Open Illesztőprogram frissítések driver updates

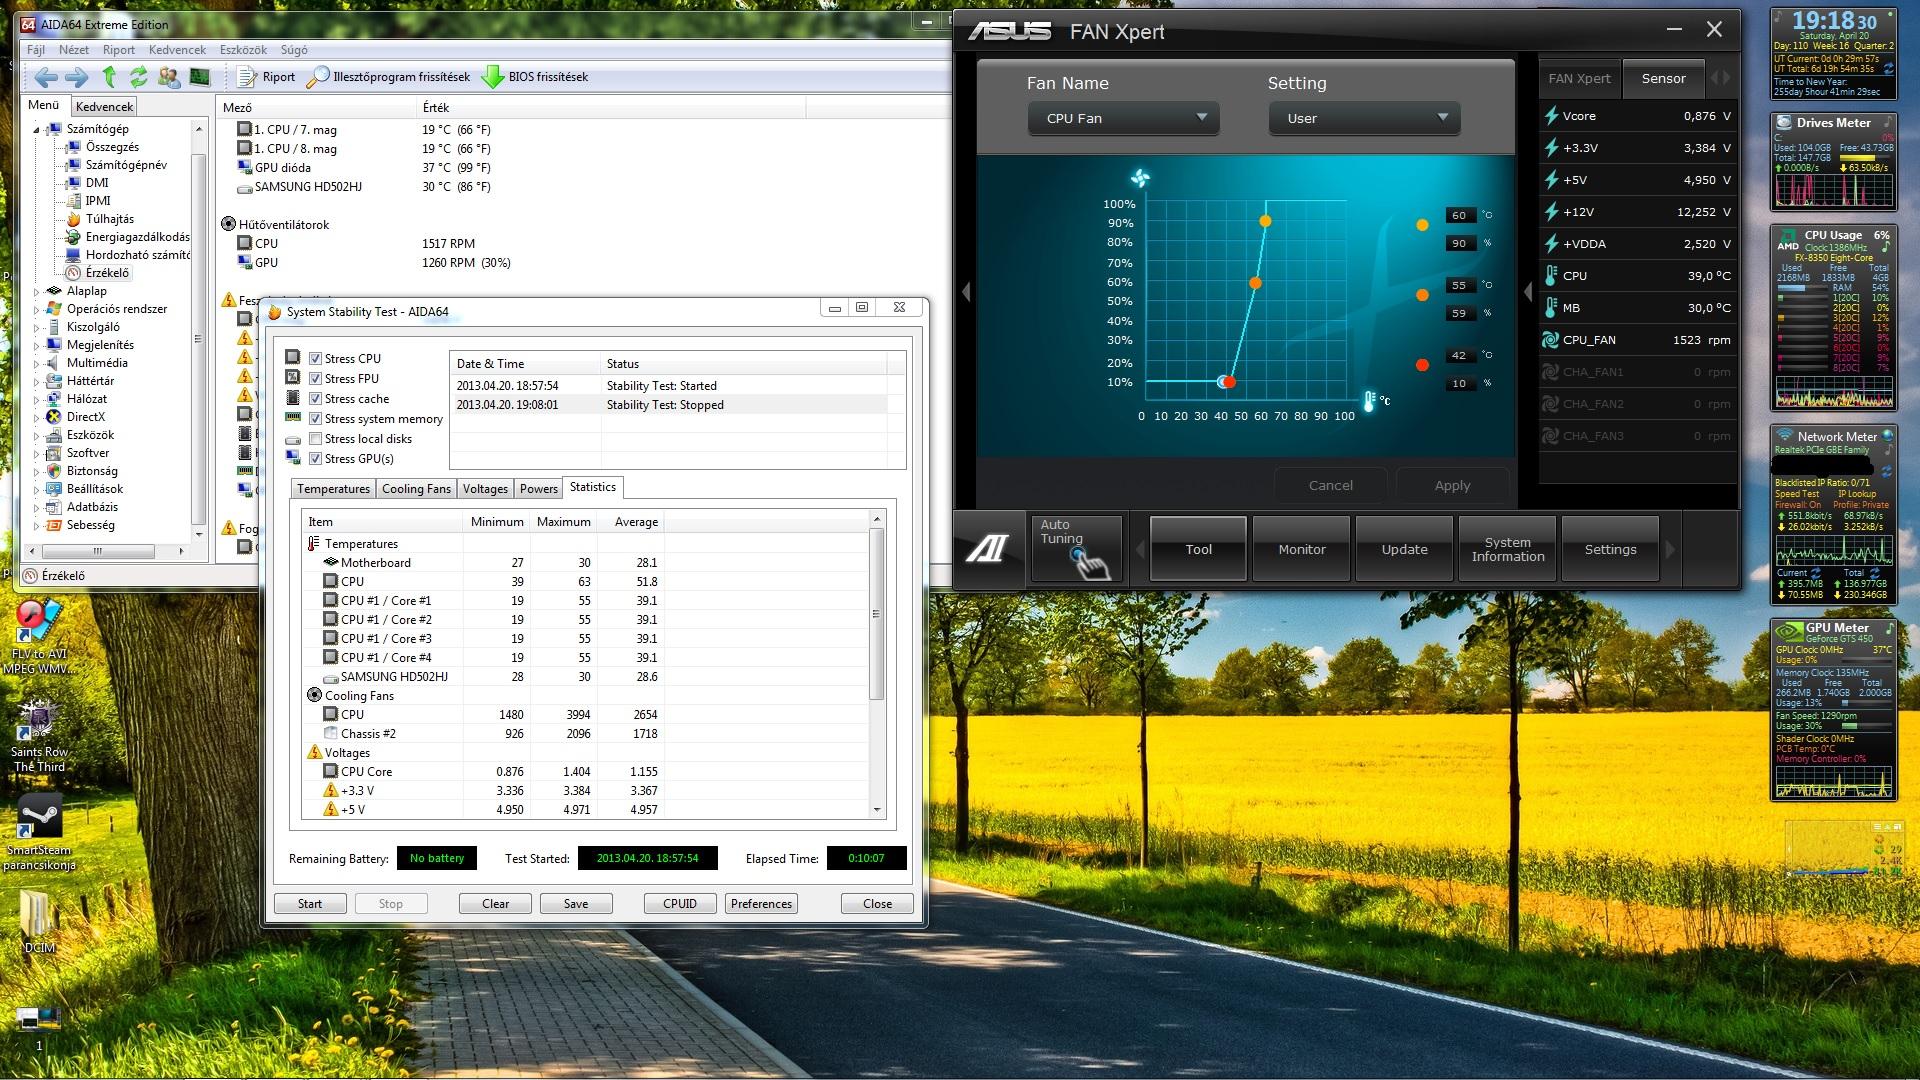point(388,77)
